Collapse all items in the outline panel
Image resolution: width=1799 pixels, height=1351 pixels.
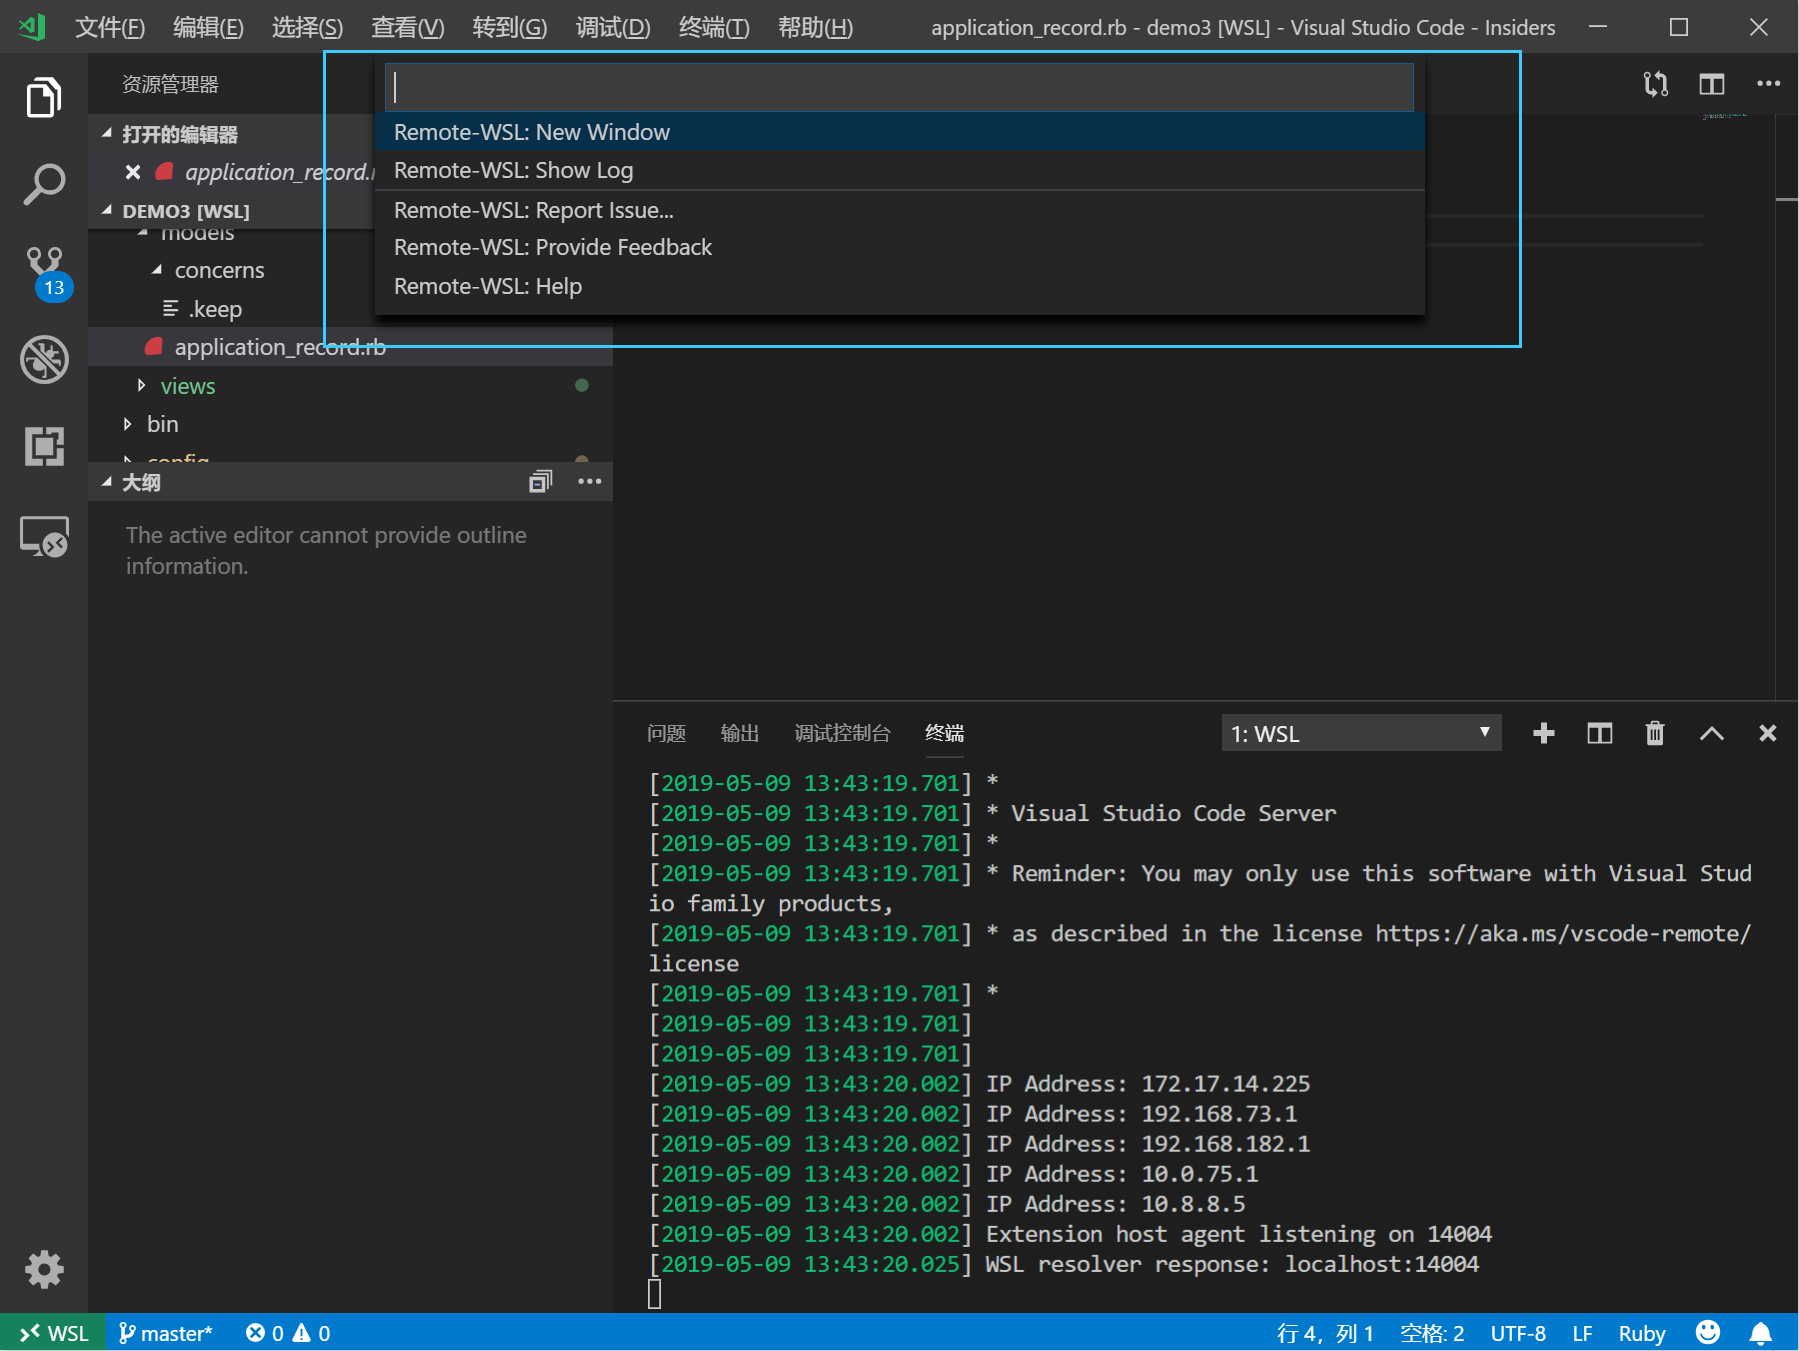click(x=540, y=482)
